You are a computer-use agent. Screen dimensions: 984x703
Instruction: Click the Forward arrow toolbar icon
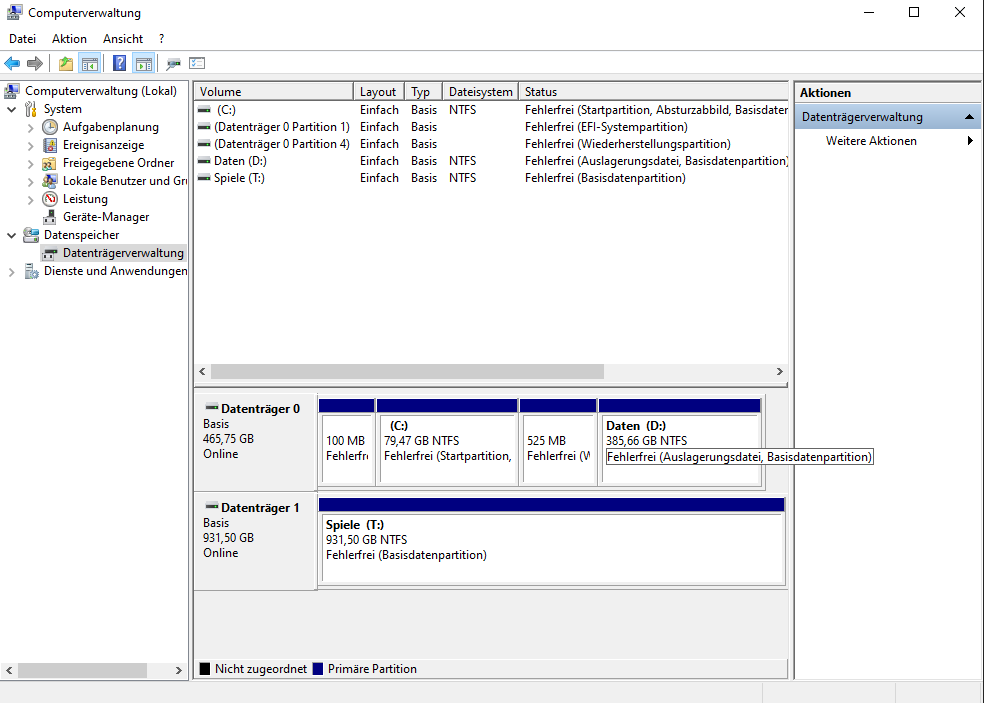click(35, 63)
